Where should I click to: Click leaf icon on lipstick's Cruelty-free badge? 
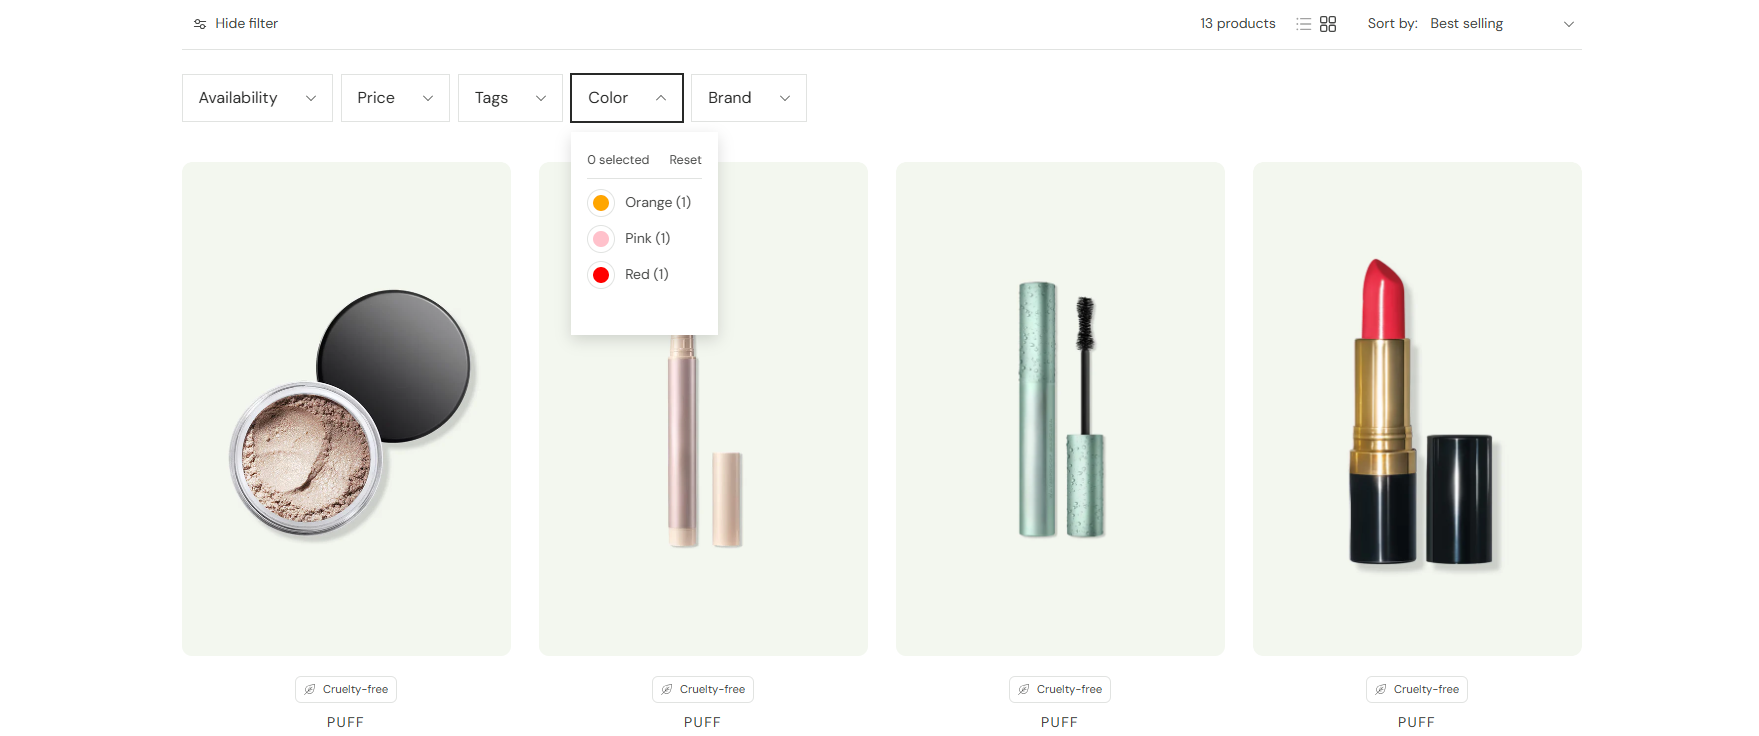(x=1381, y=689)
